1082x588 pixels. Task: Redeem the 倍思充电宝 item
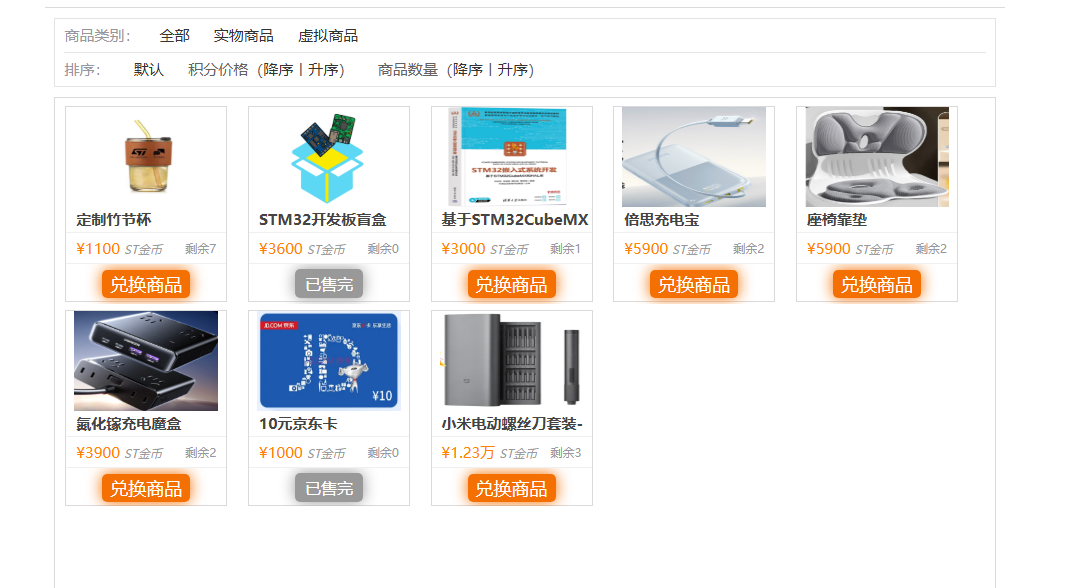694,284
